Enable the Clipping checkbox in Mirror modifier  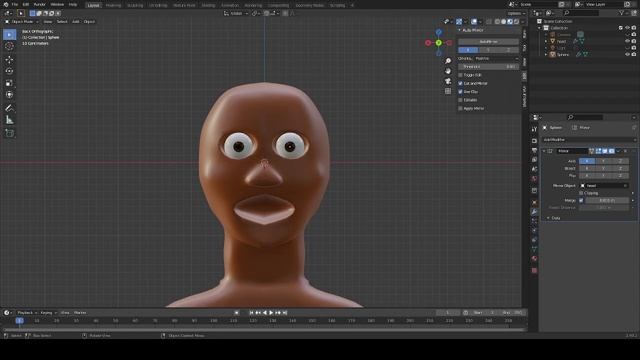point(581,193)
